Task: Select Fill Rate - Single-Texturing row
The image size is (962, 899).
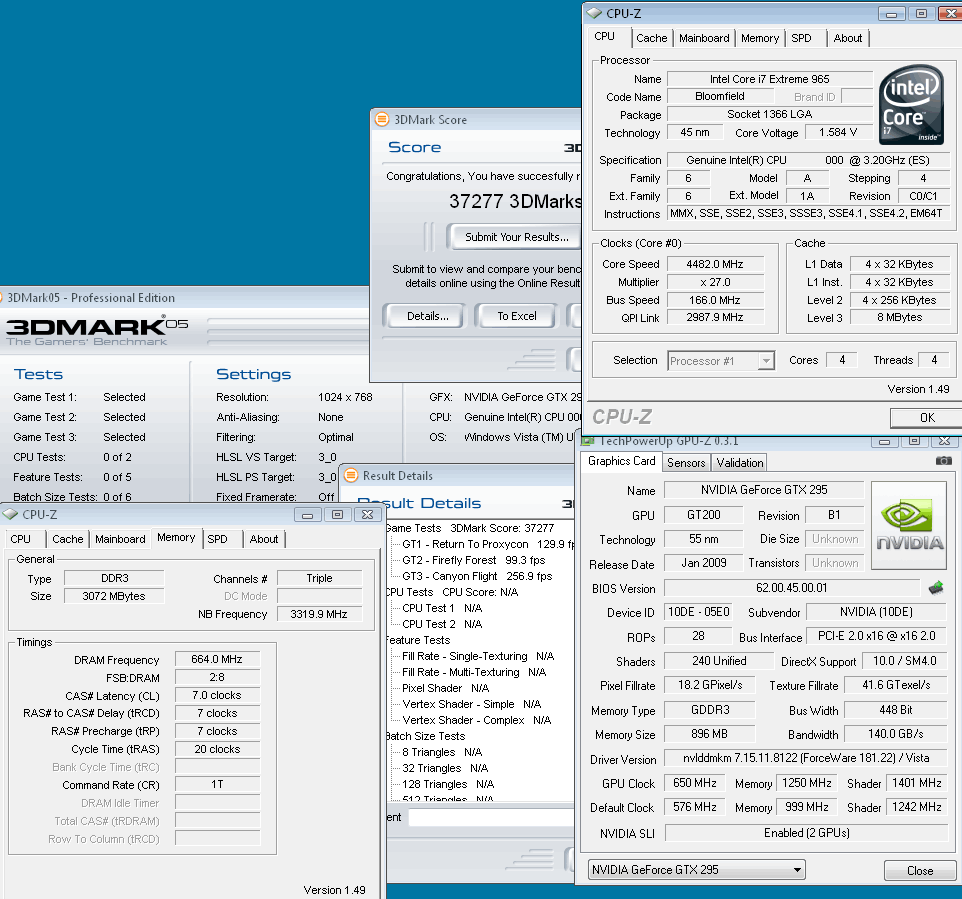Action: pyautogui.click(x=478, y=655)
